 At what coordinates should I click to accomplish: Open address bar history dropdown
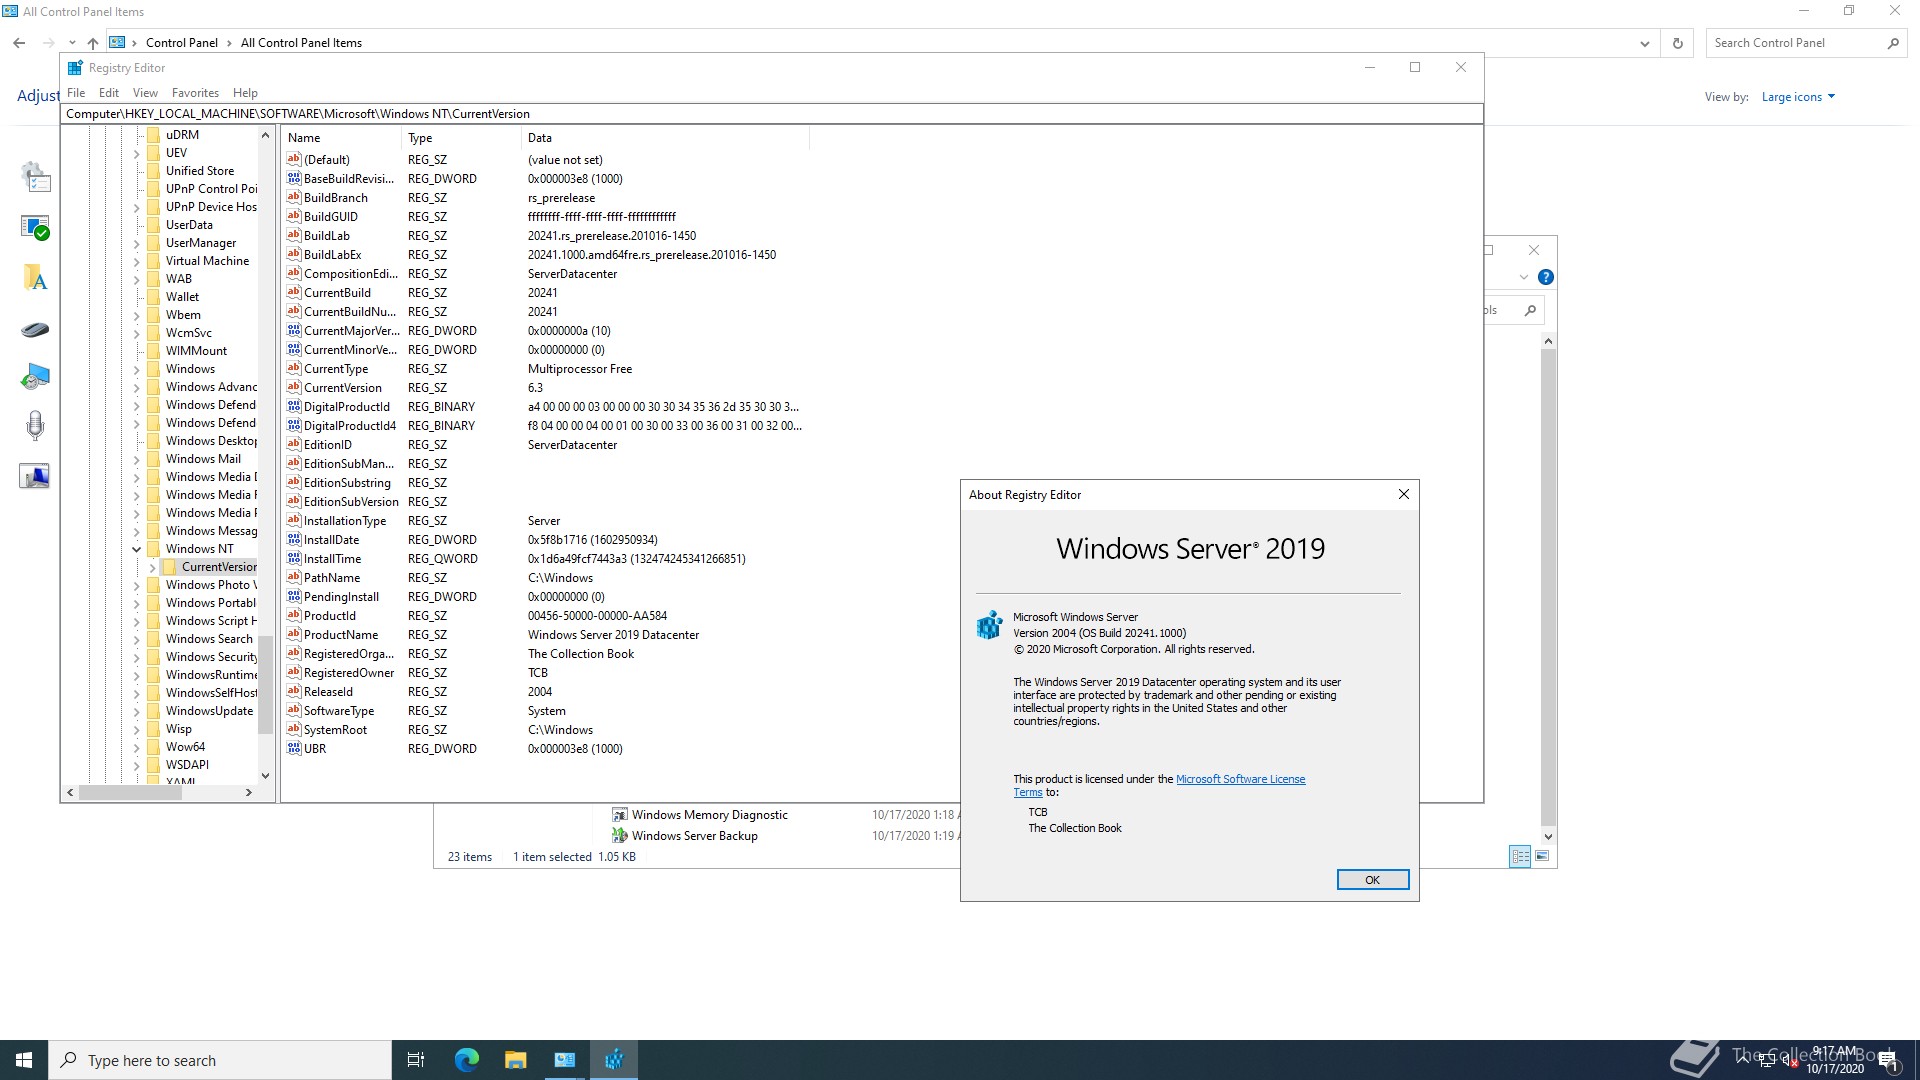[1644, 43]
